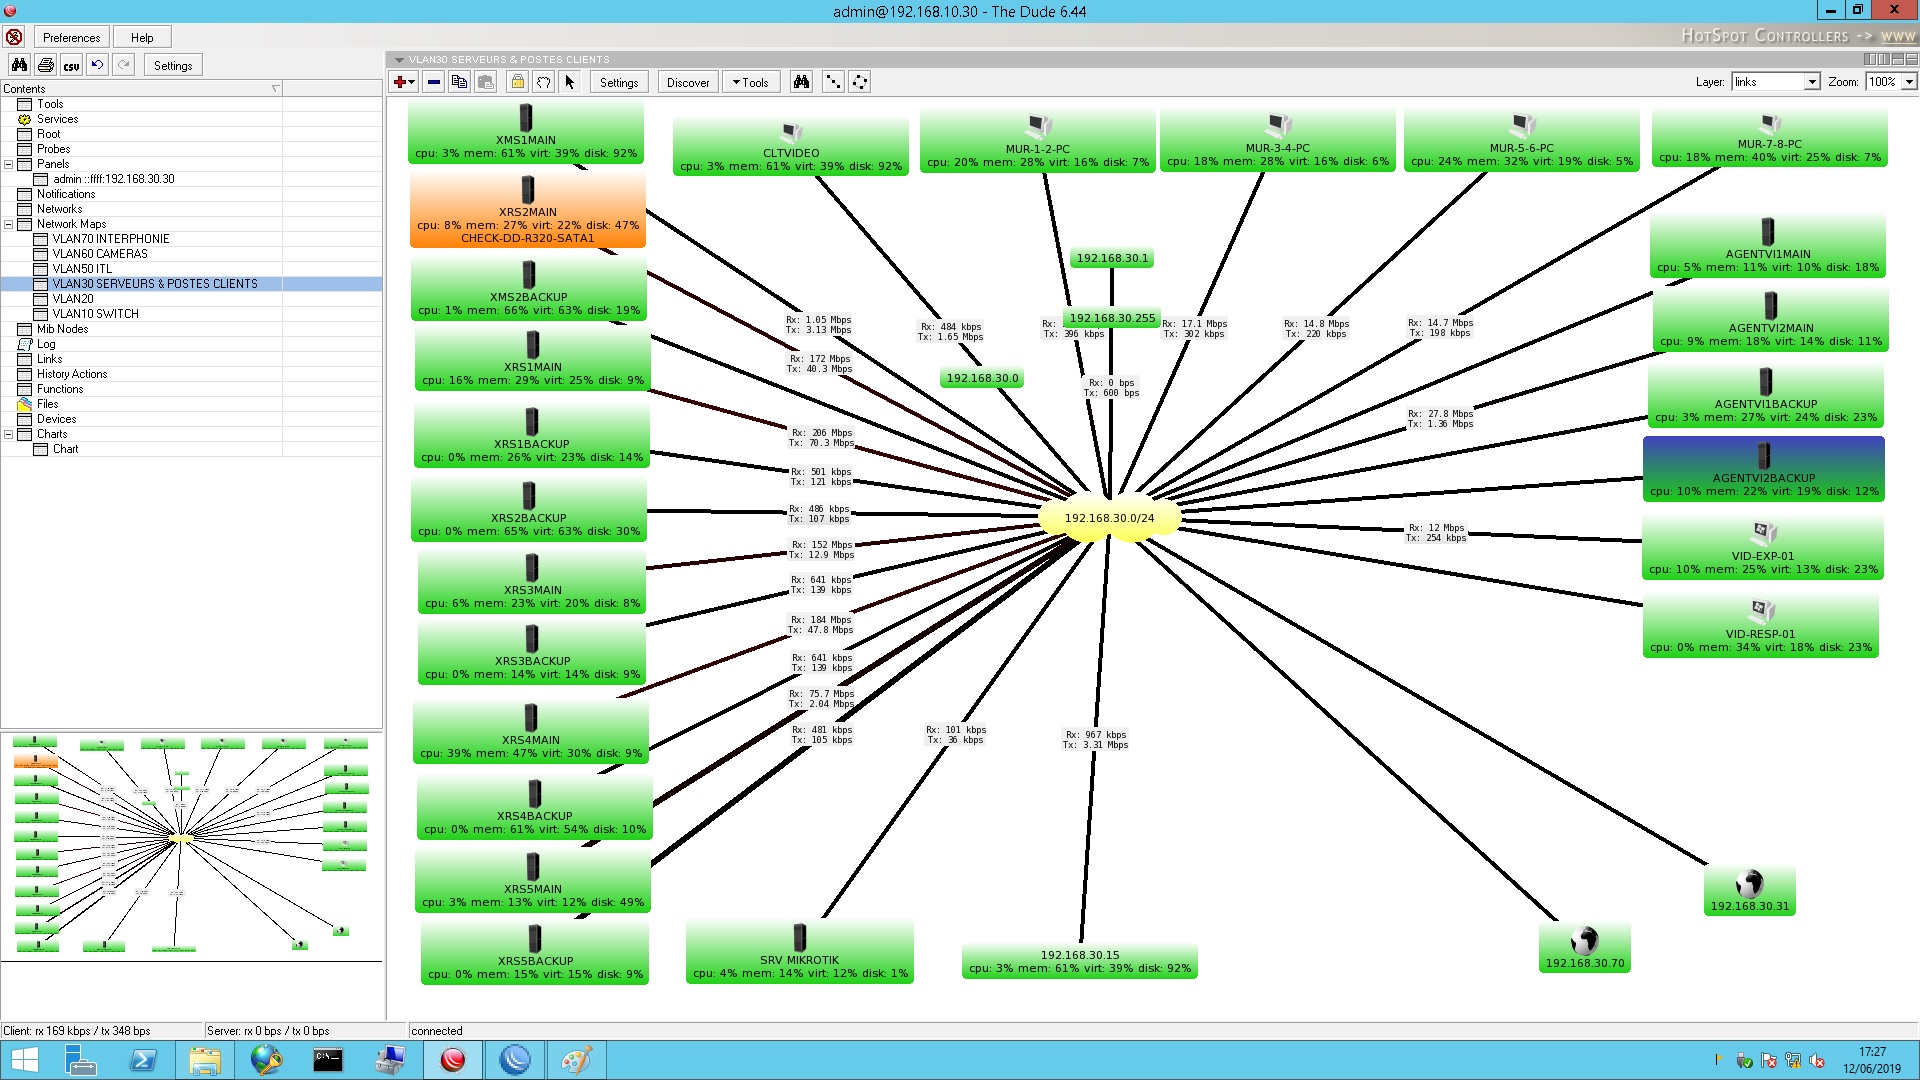Click the CLTVIDEO workstation node
Screen dimensions: 1920x1080
click(791, 144)
